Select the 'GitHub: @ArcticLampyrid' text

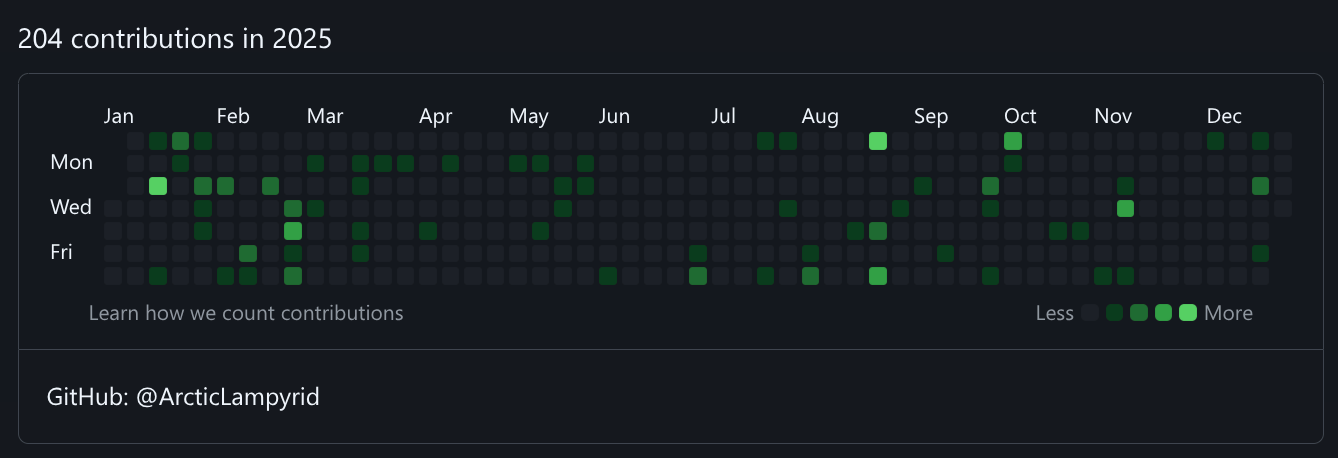(183, 397)
